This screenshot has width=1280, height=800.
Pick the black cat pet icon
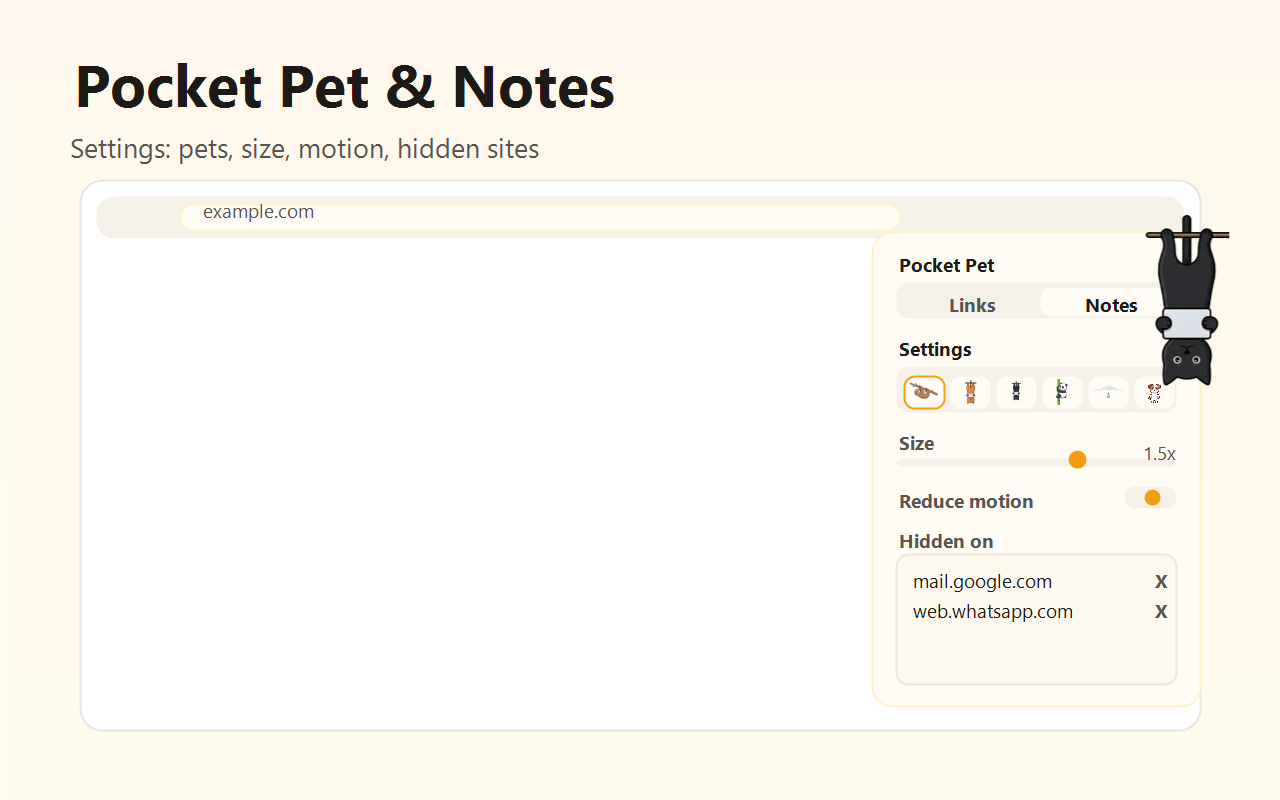(1016, 392)
